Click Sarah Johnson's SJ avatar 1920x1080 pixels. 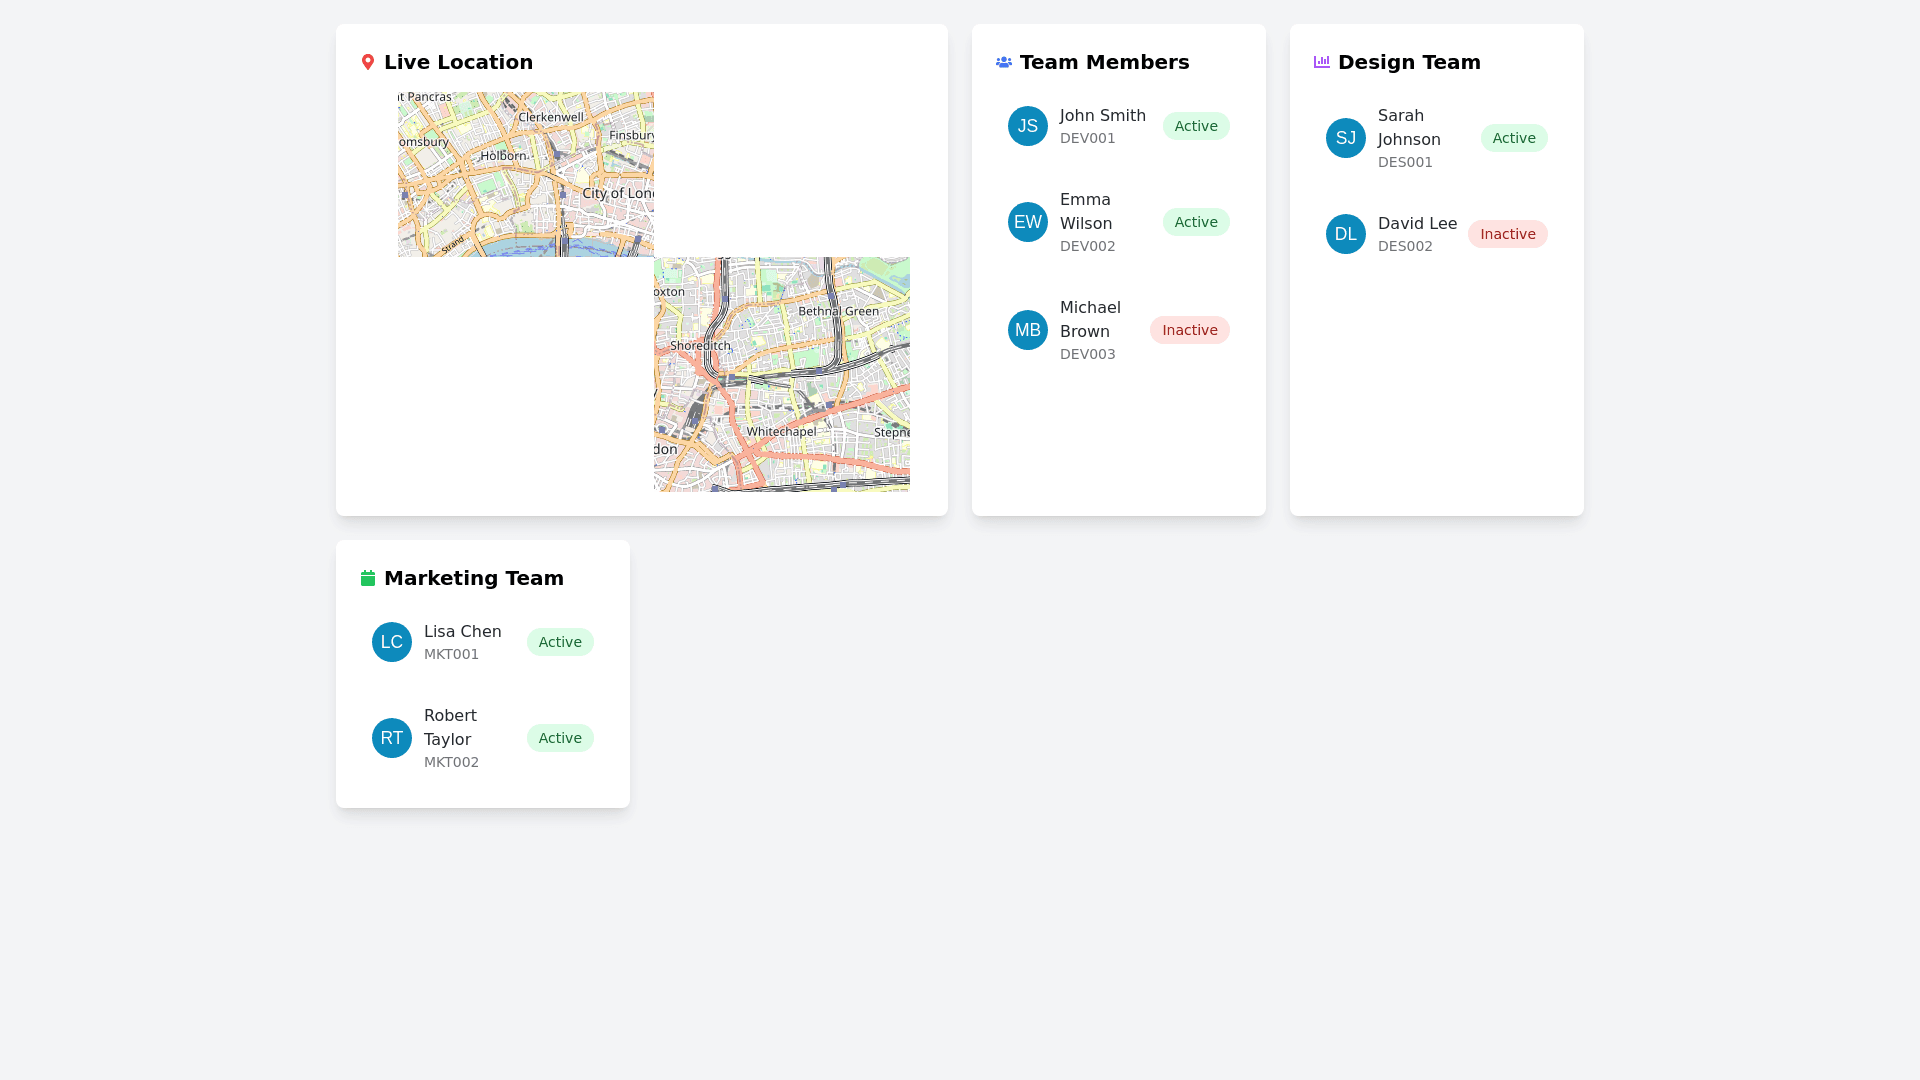(1346, 138)
